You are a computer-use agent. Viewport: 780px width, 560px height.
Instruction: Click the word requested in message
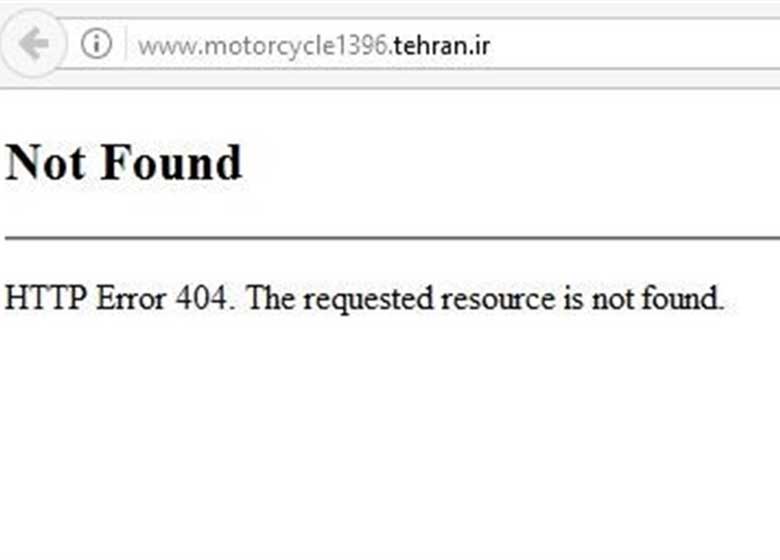point(368,299)
